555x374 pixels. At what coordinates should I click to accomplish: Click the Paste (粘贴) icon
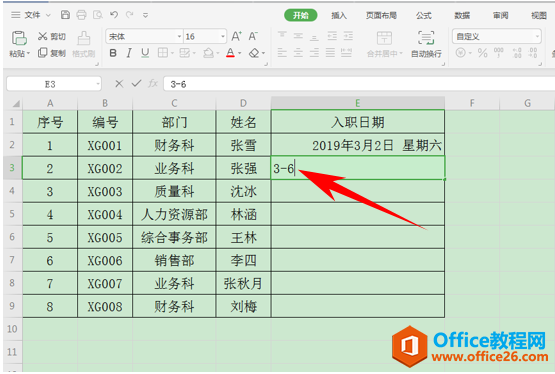coord(19,38)
